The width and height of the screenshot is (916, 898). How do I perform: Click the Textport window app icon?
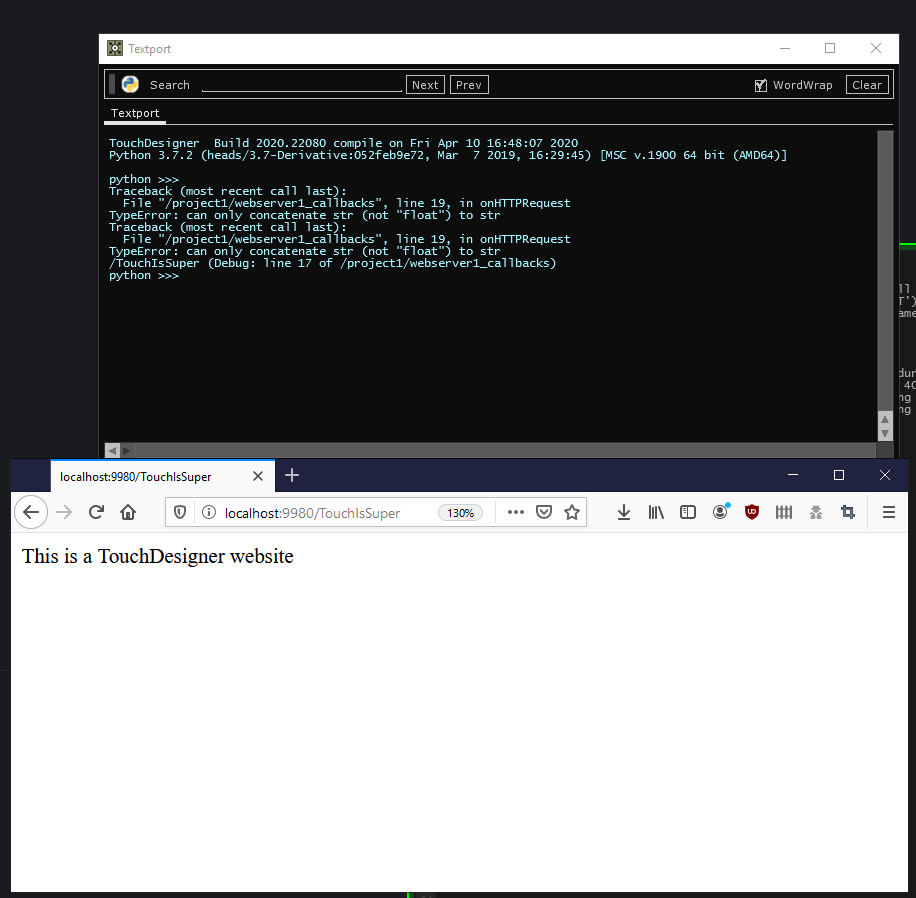[x=114, y=48]
